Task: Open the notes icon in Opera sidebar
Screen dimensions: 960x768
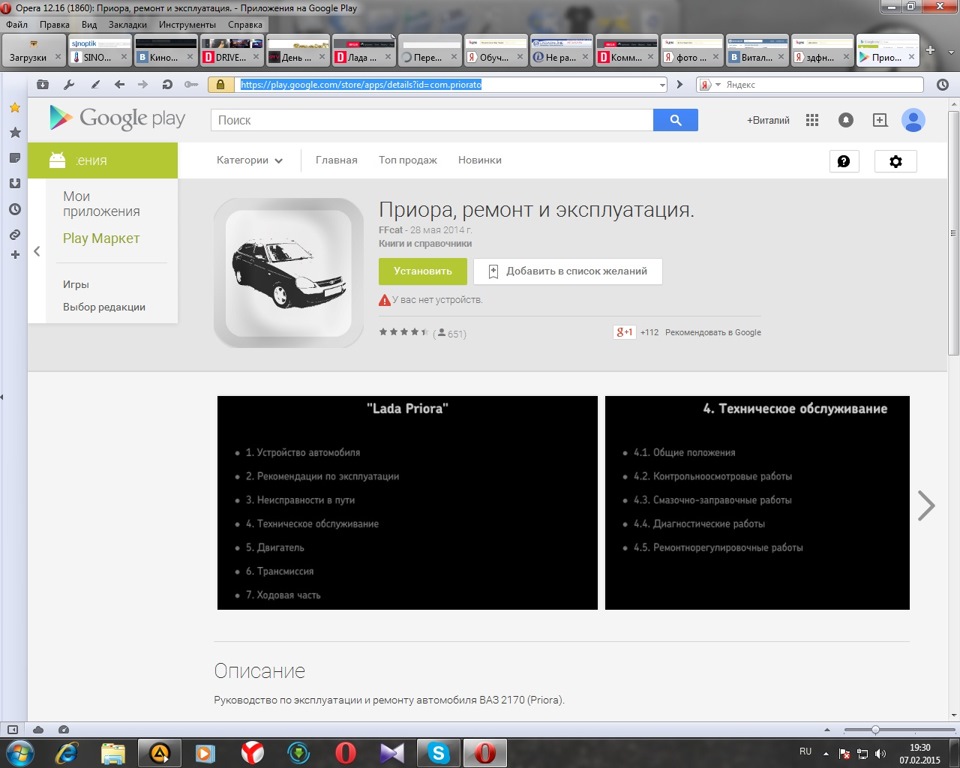Action: point(15,158)
